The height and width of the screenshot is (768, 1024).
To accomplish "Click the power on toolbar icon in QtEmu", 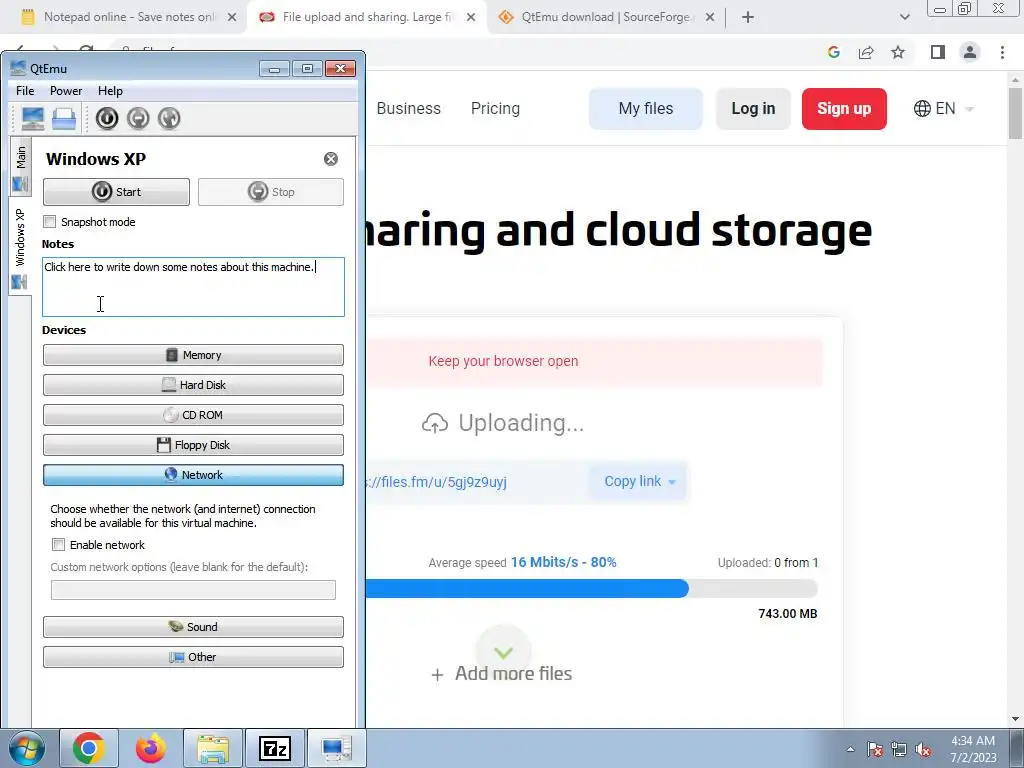I will [x=107, y=118].
